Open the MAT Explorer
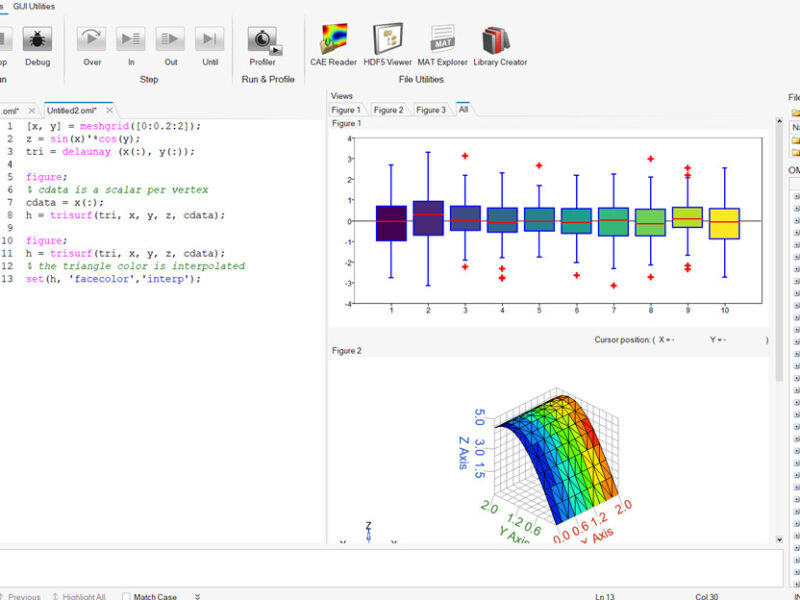The width and height of the screenshot is (800, 600). [442, 39]
